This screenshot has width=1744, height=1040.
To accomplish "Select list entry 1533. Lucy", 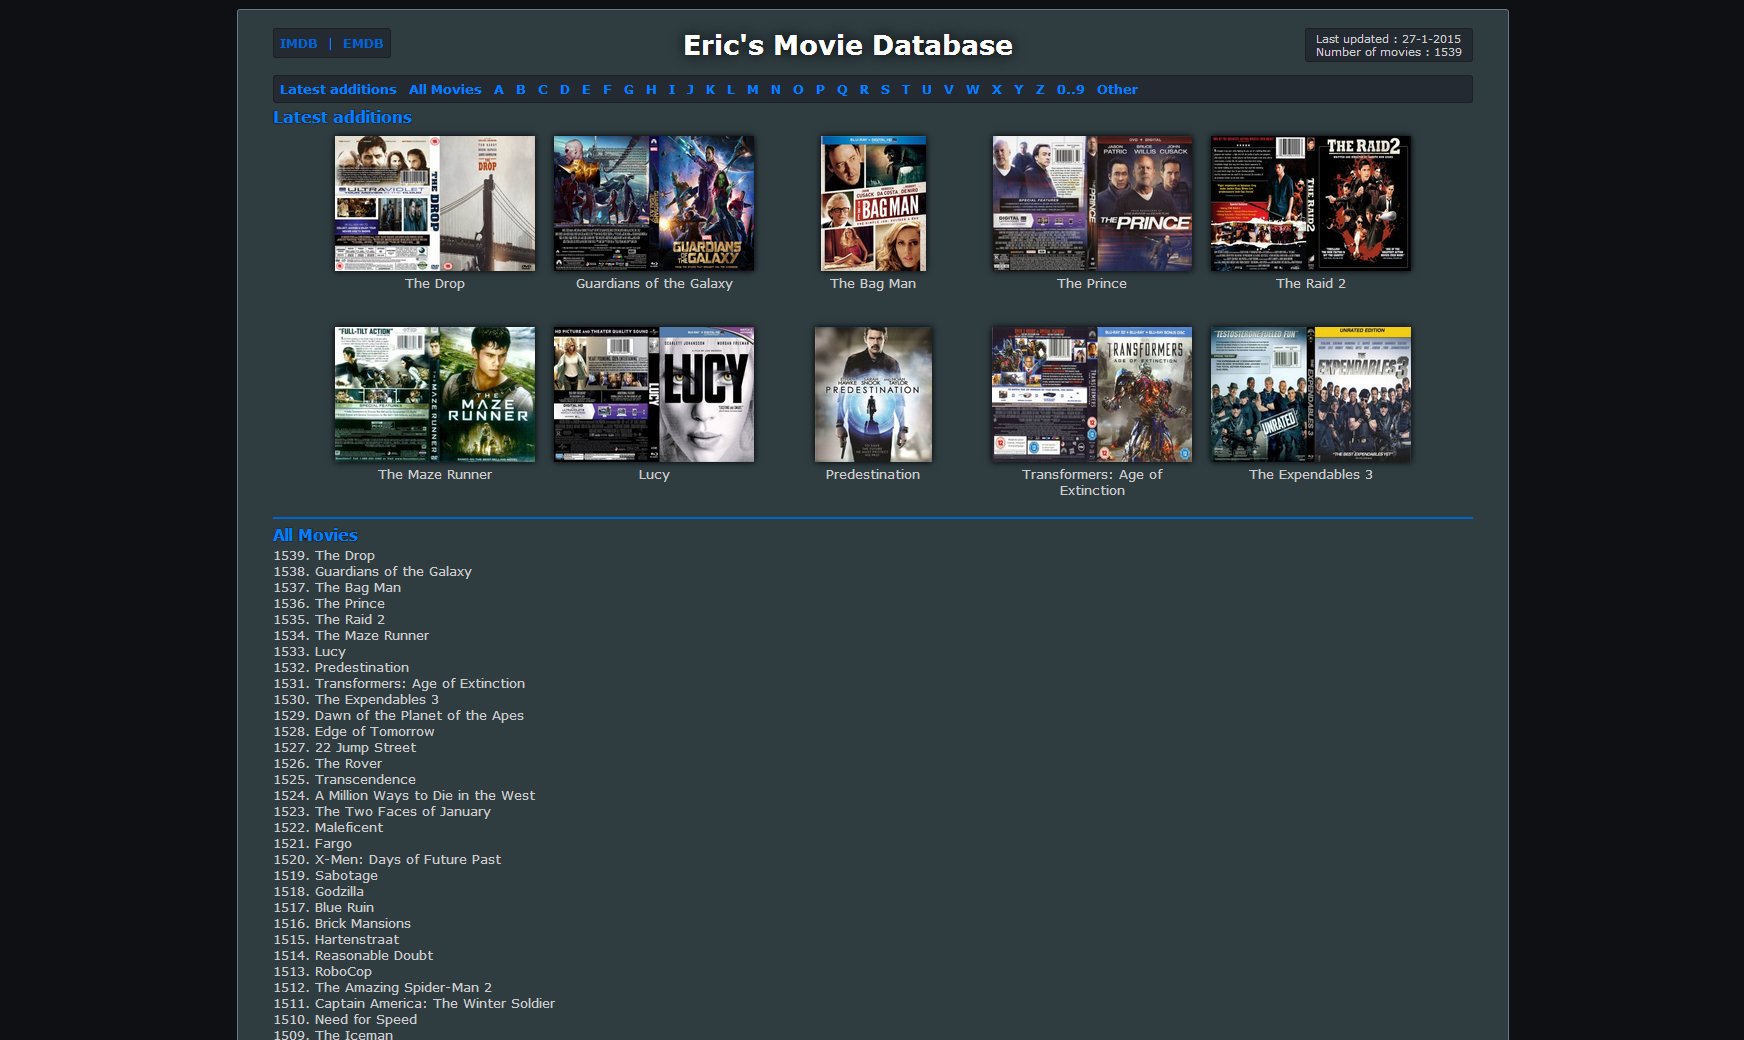I will [x=310, y=652].
